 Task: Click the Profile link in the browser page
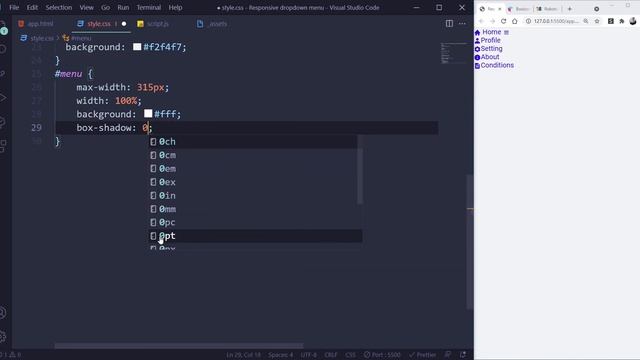coord(490,40)
